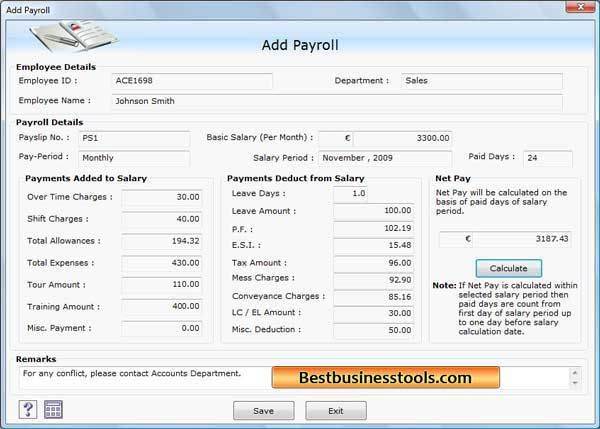The width and height of the screenshot is (600, 429).
Task: Click Tax Amount field 96.00
Action: coord(373,263)
